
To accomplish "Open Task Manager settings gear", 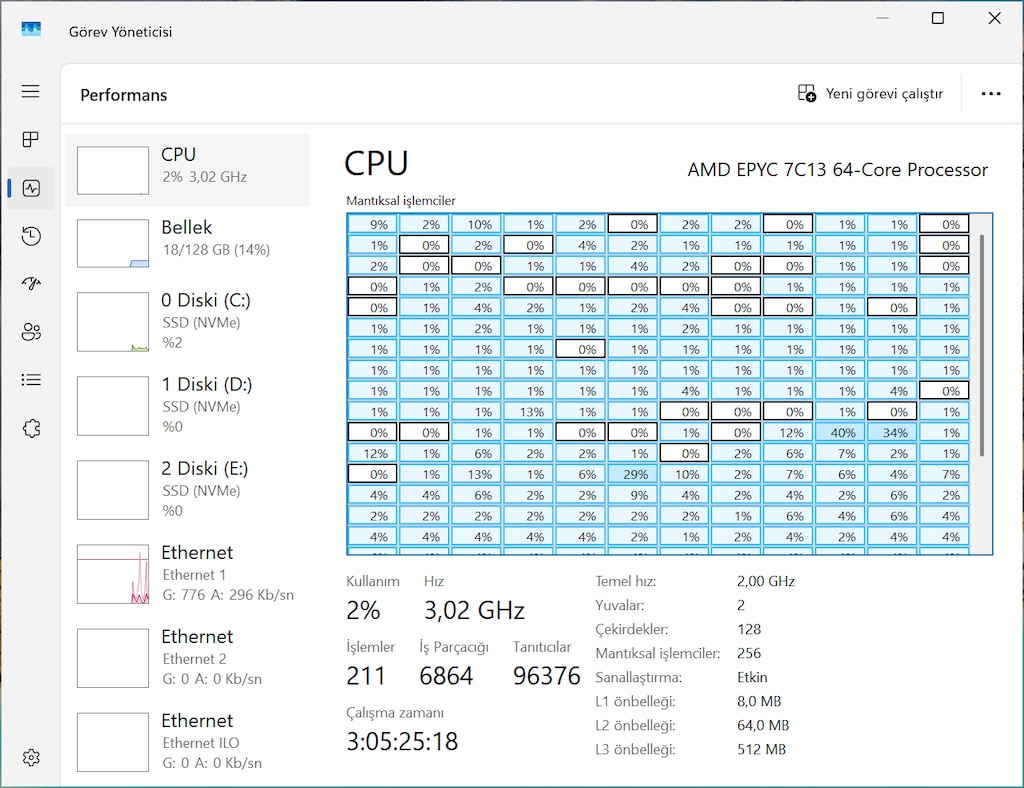I will tap(31, 757).
